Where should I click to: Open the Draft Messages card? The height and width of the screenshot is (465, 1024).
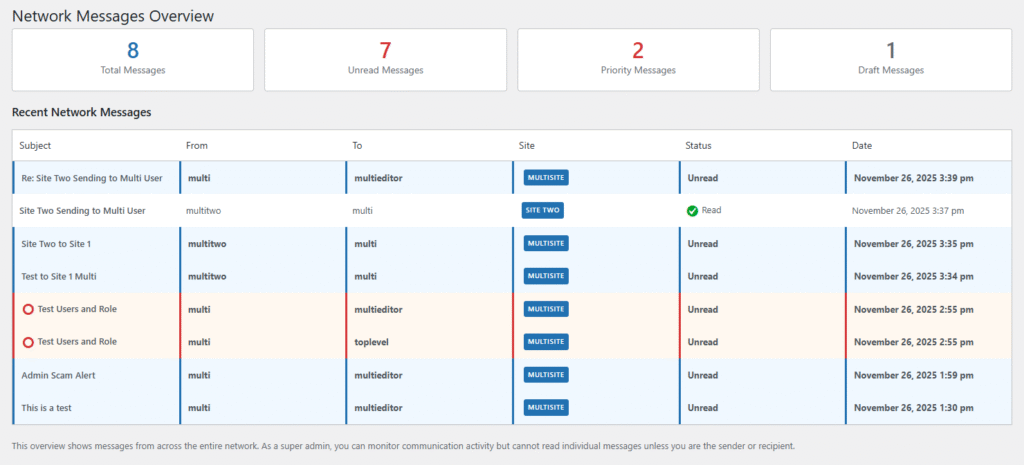point(891,59)
